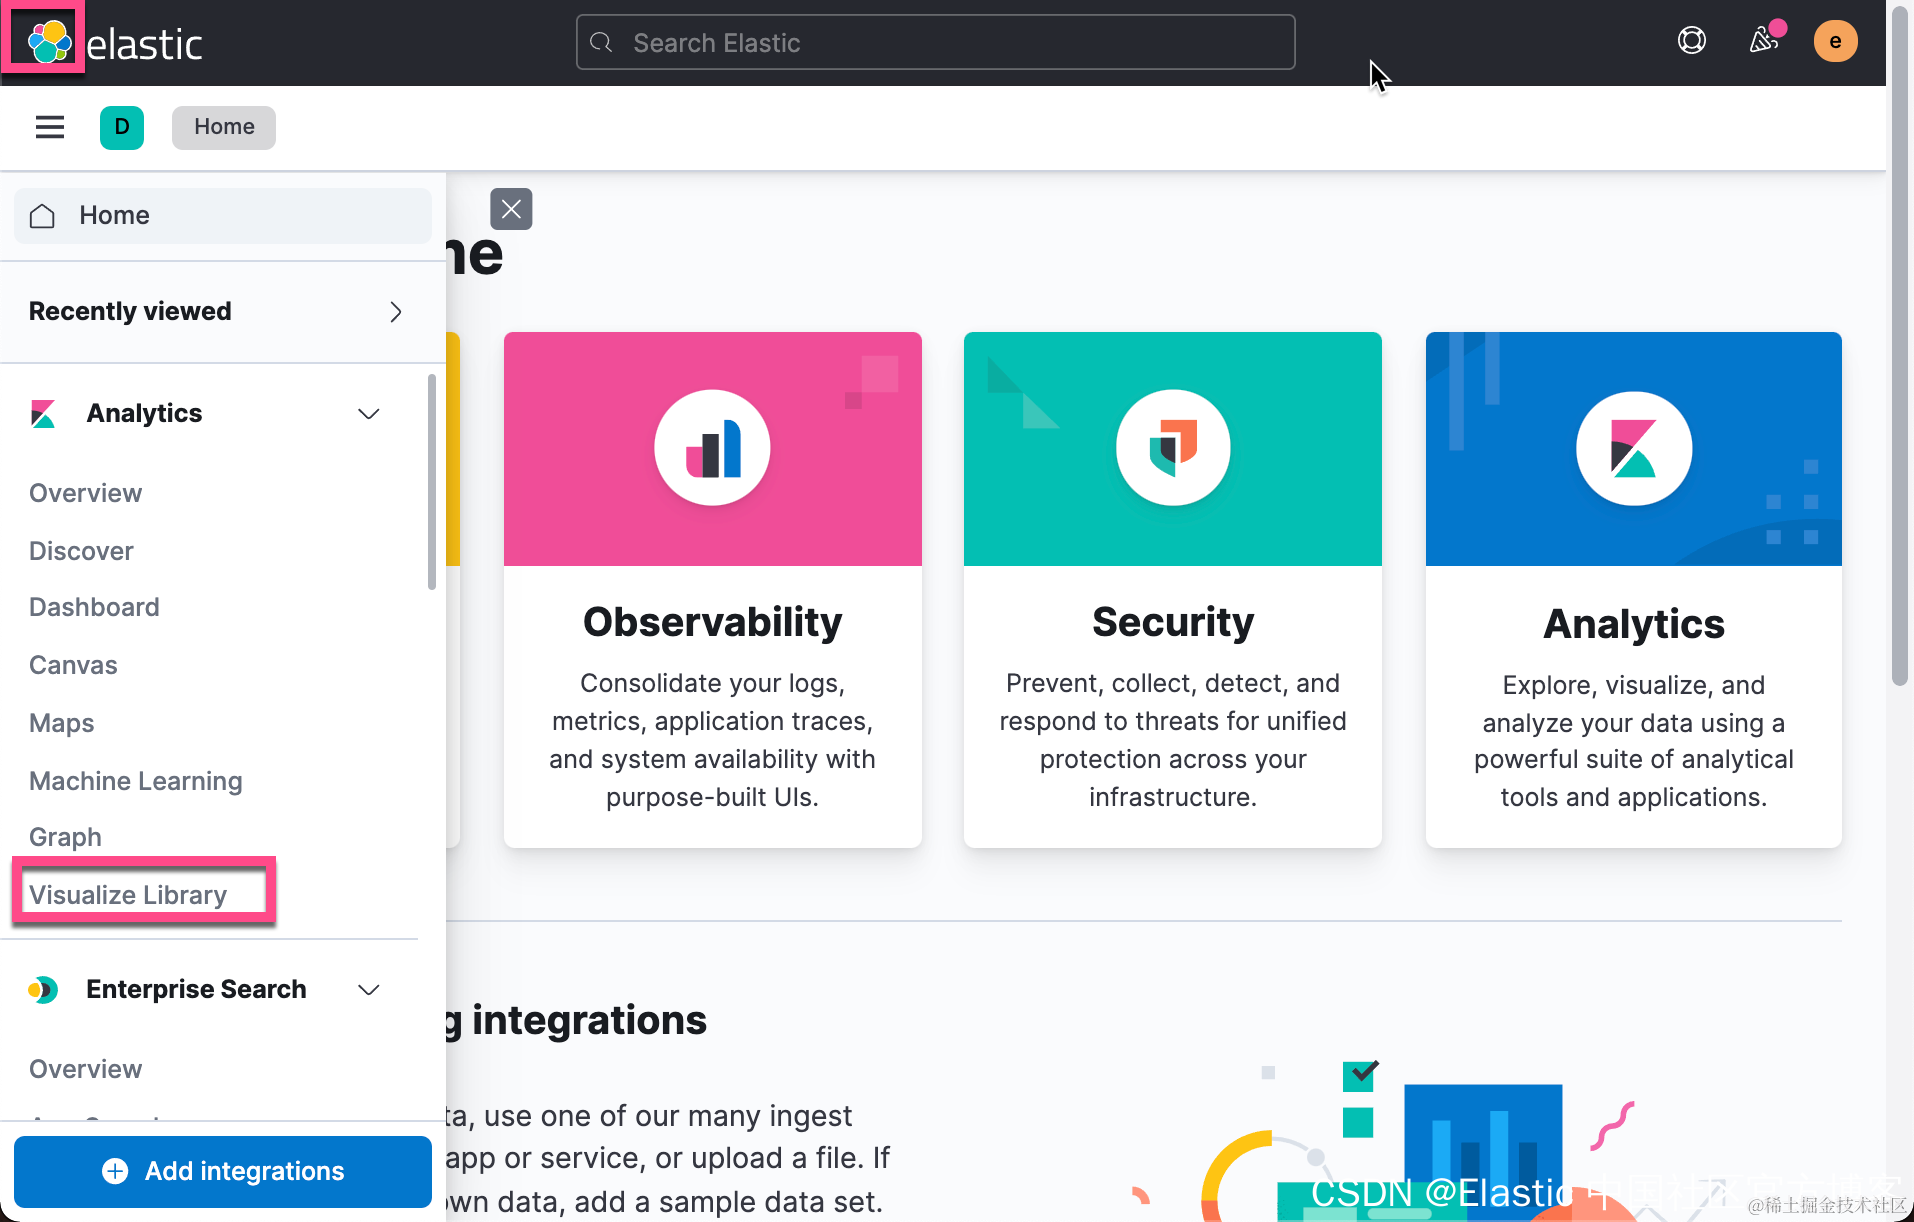
Task: Open Dashboard in the sidebar
Action: point(94,607)
